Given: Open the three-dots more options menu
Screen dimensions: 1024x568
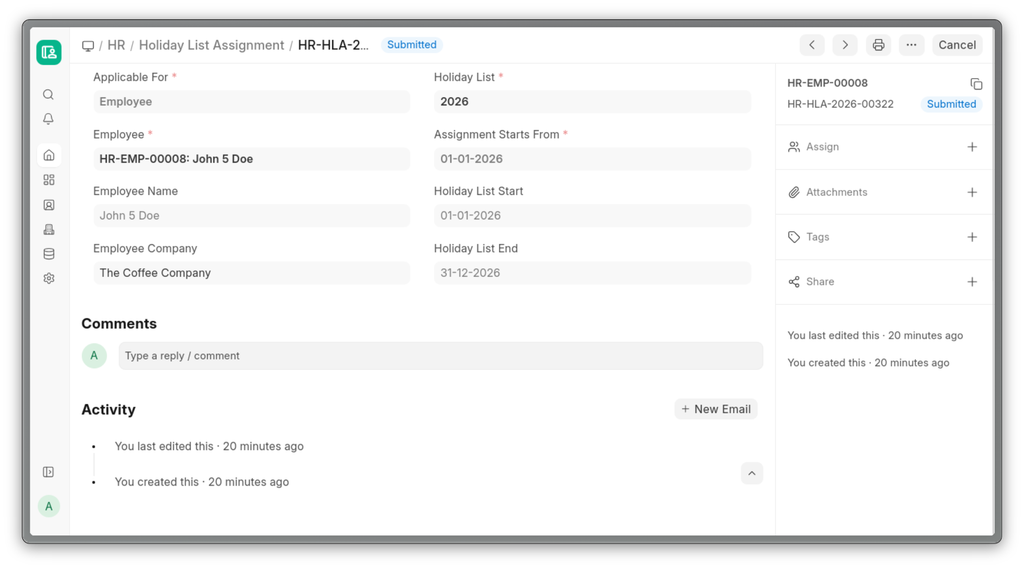Looking at the screenshot, I should [x=911, y=45].
